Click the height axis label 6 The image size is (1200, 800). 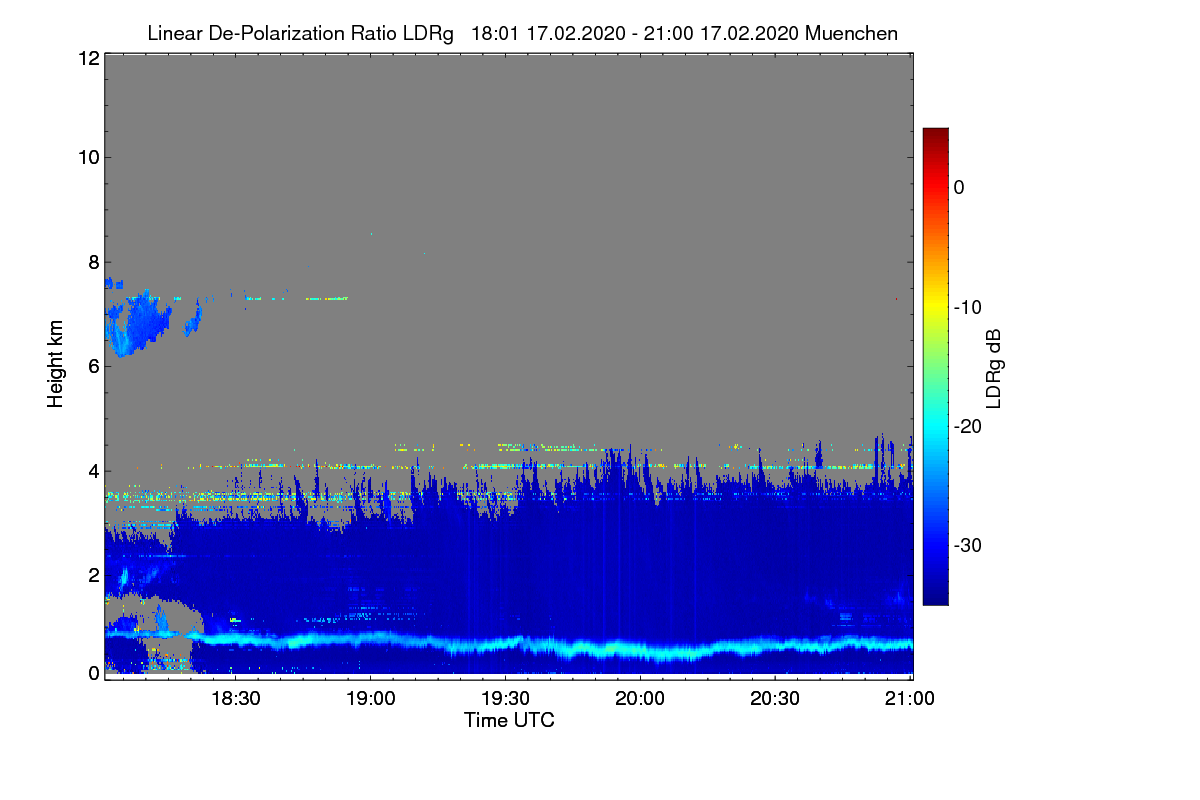tap(92, 366)
